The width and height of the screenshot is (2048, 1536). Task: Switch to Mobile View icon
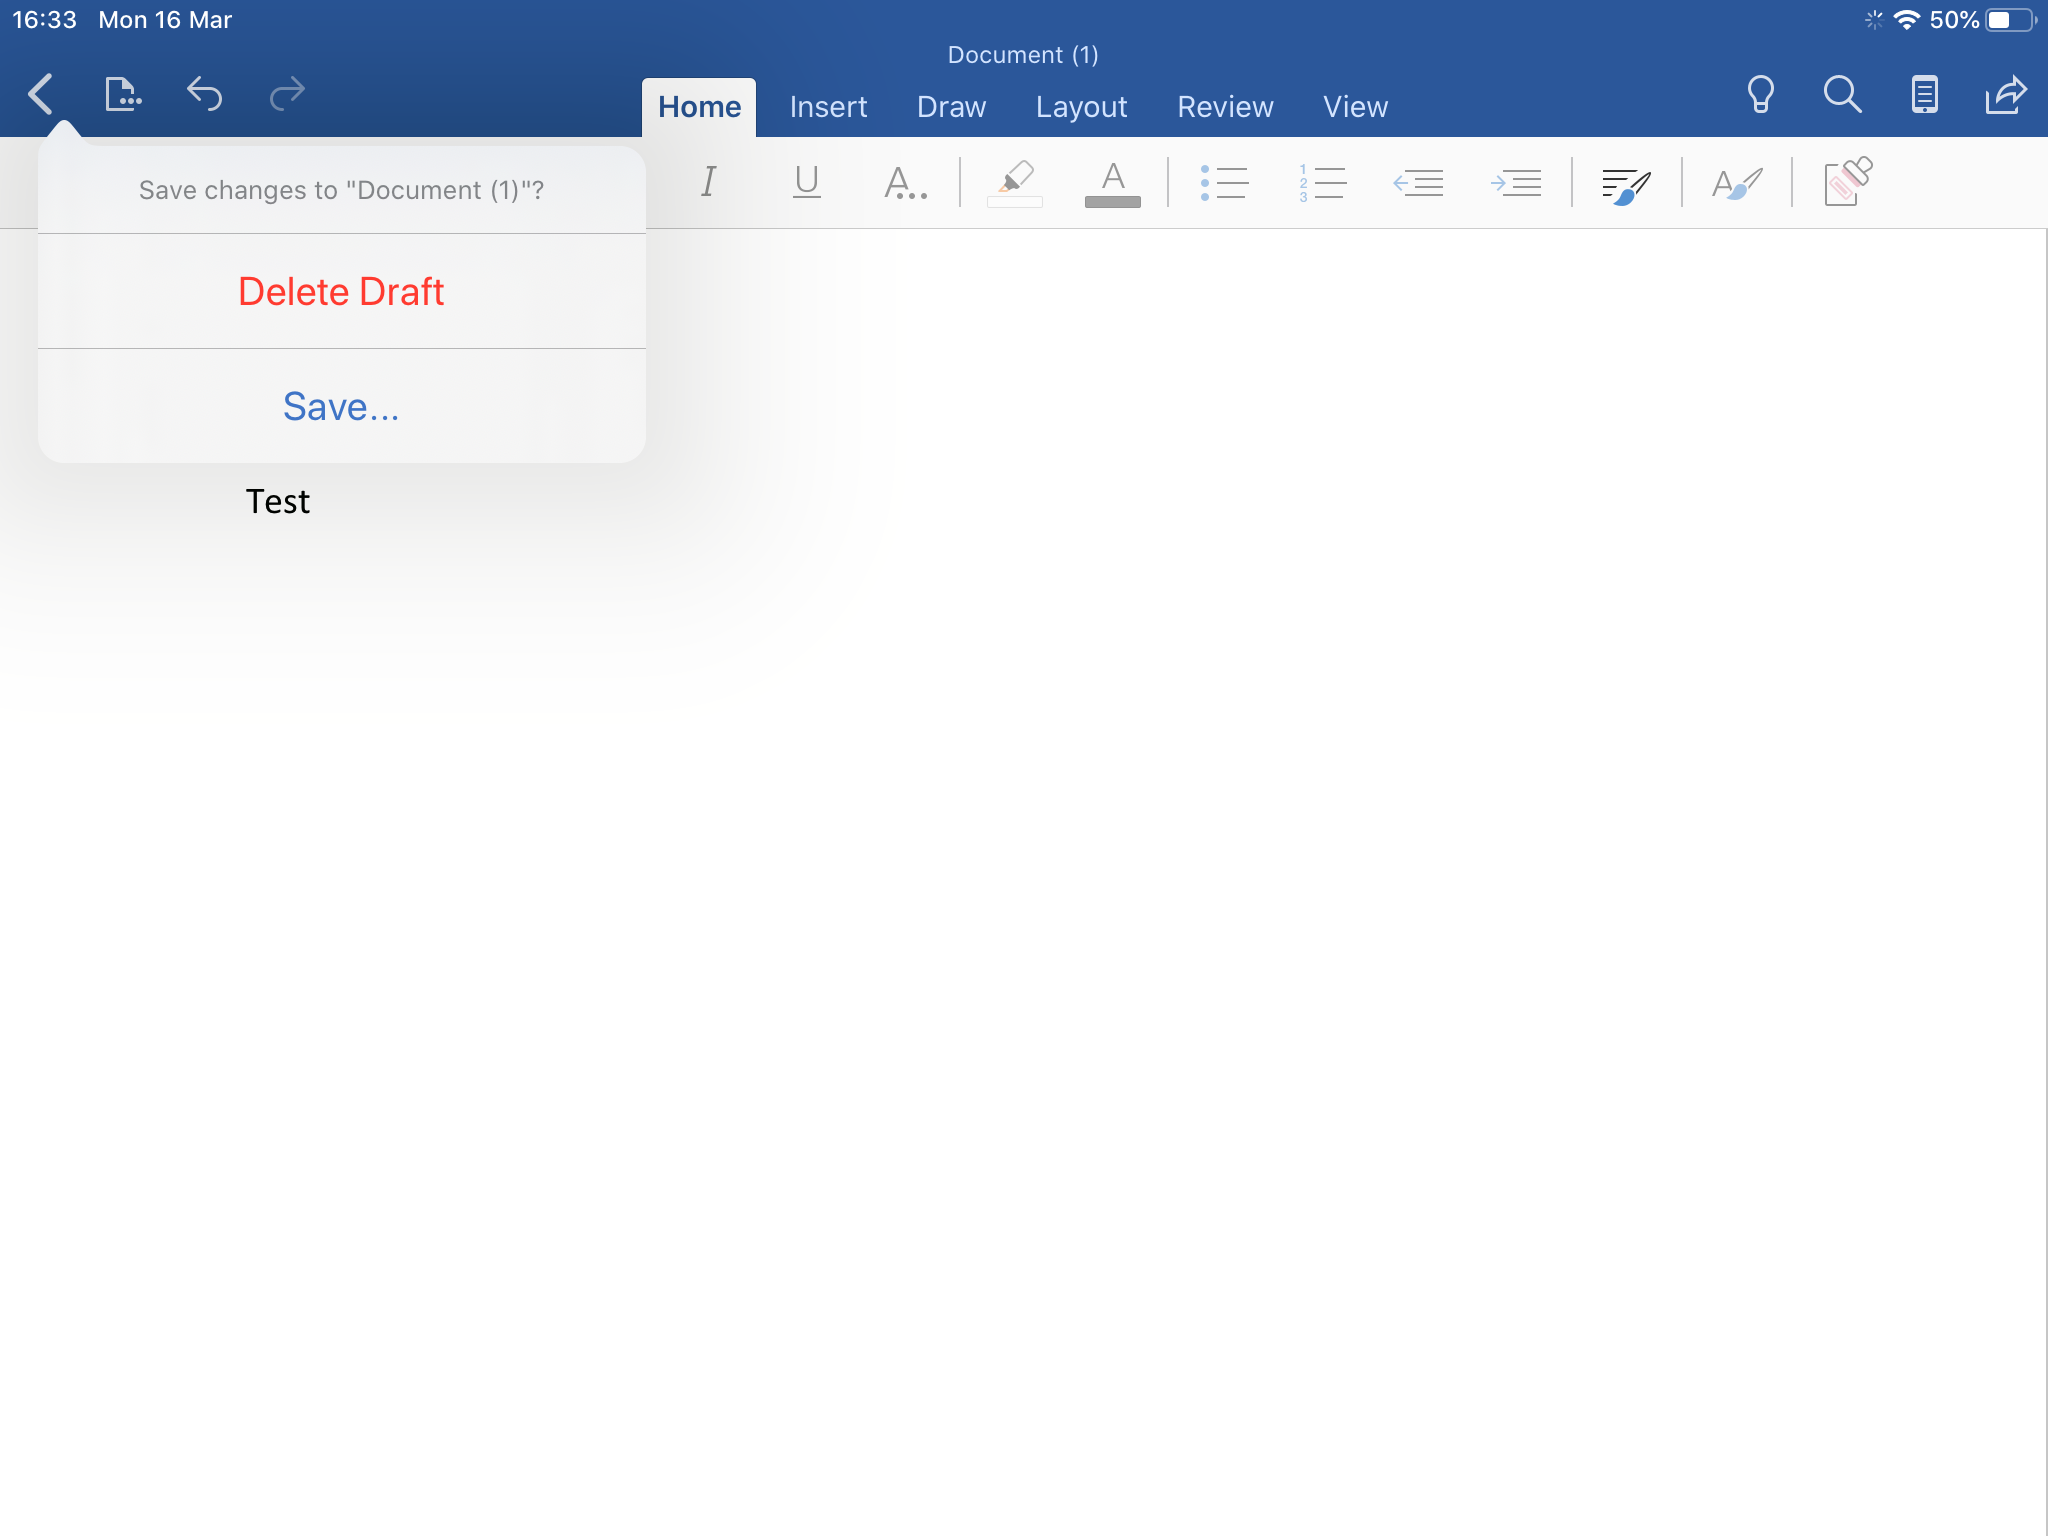[x=1924, y=95]
